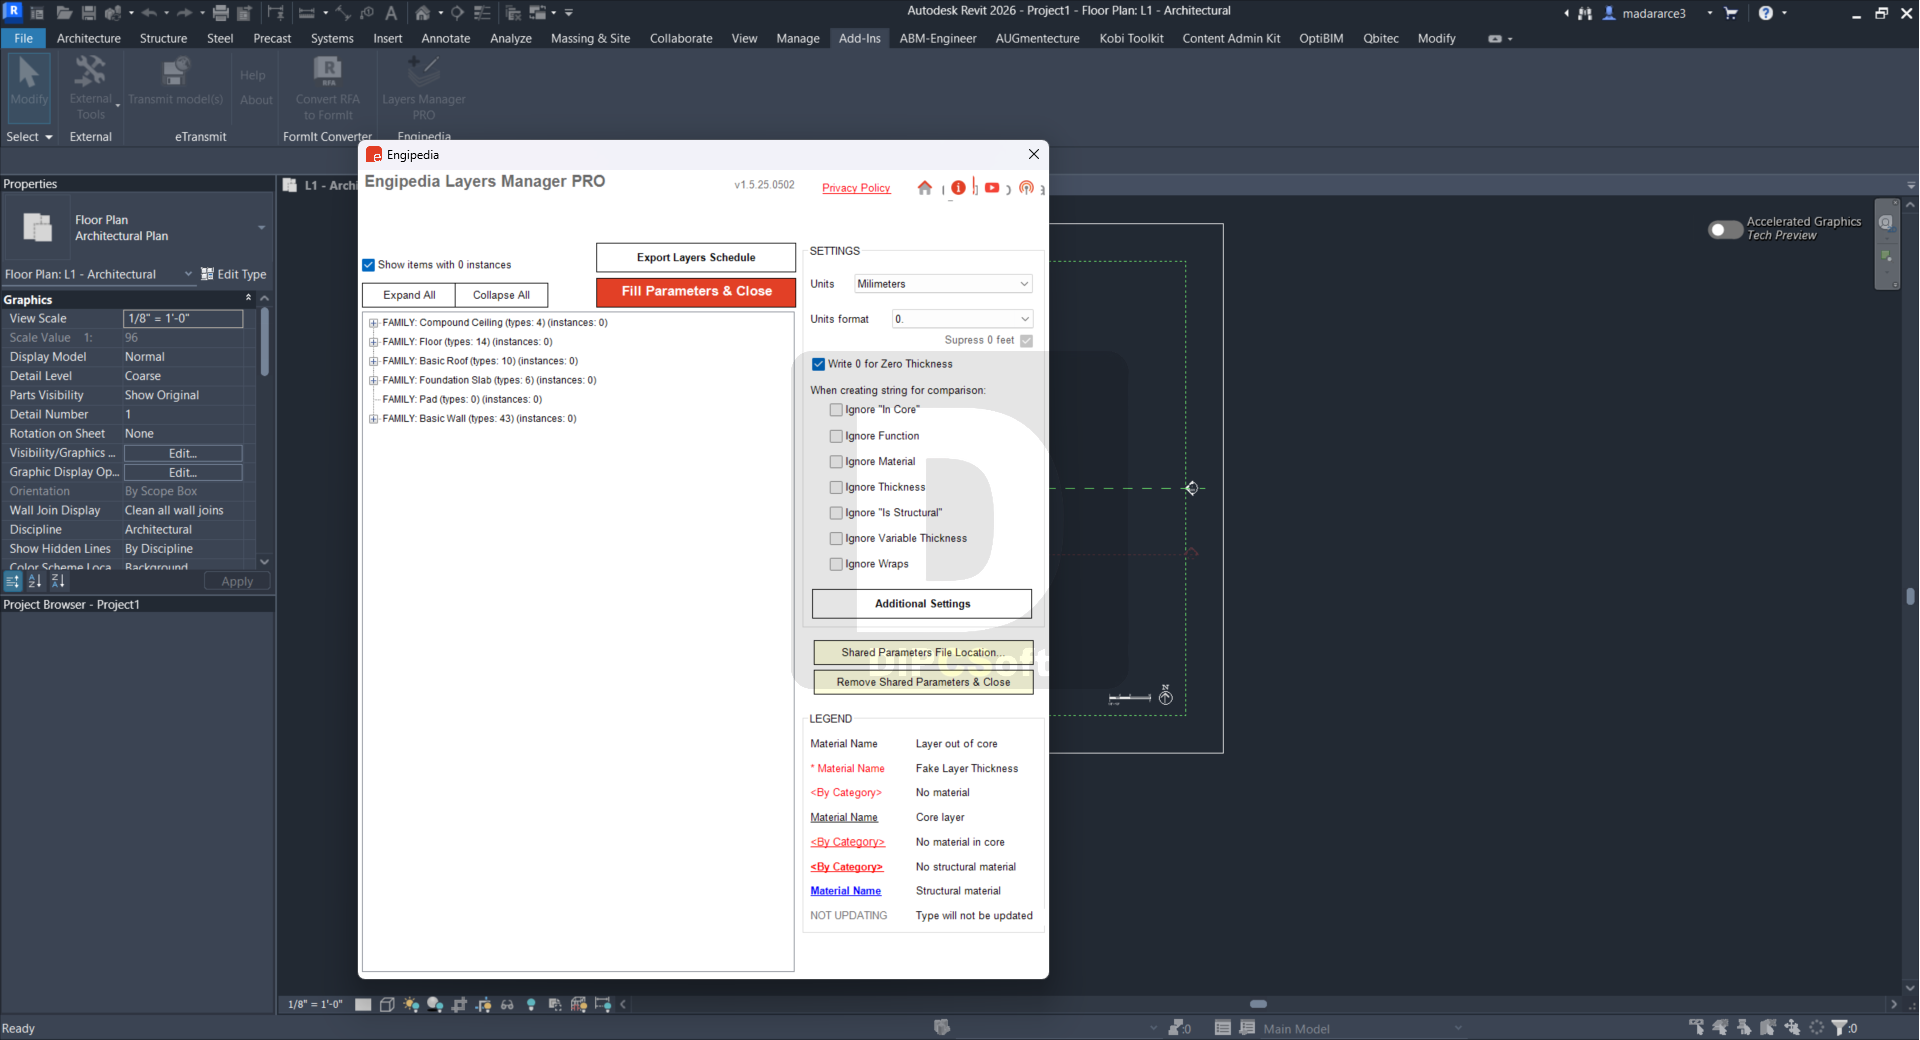Check the Ignore Function option
The height and width of the screenshot is (1040, 1920).
coord(836,436)
